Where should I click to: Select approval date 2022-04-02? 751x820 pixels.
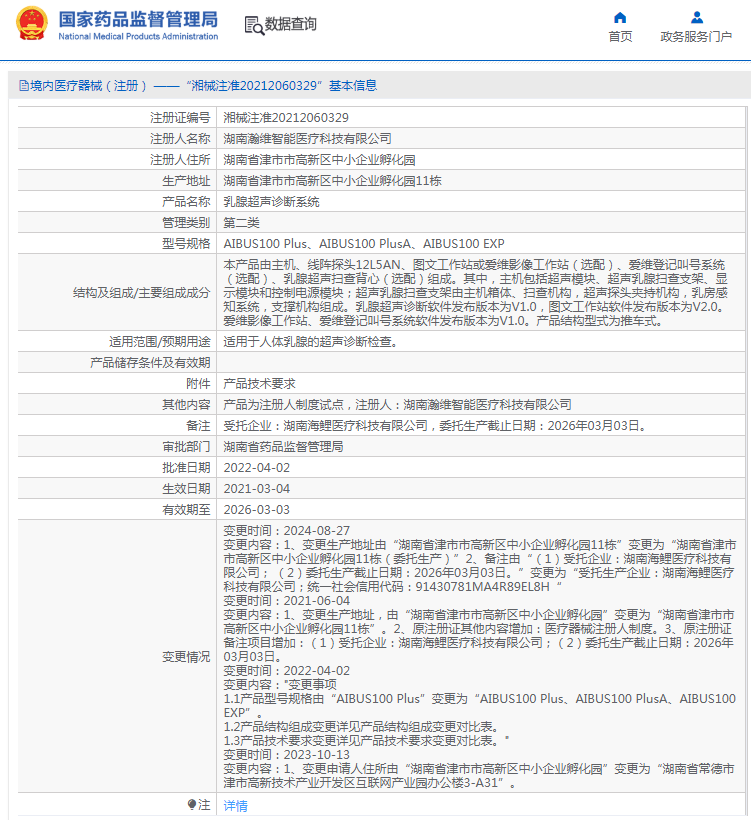tap(257, 468)
